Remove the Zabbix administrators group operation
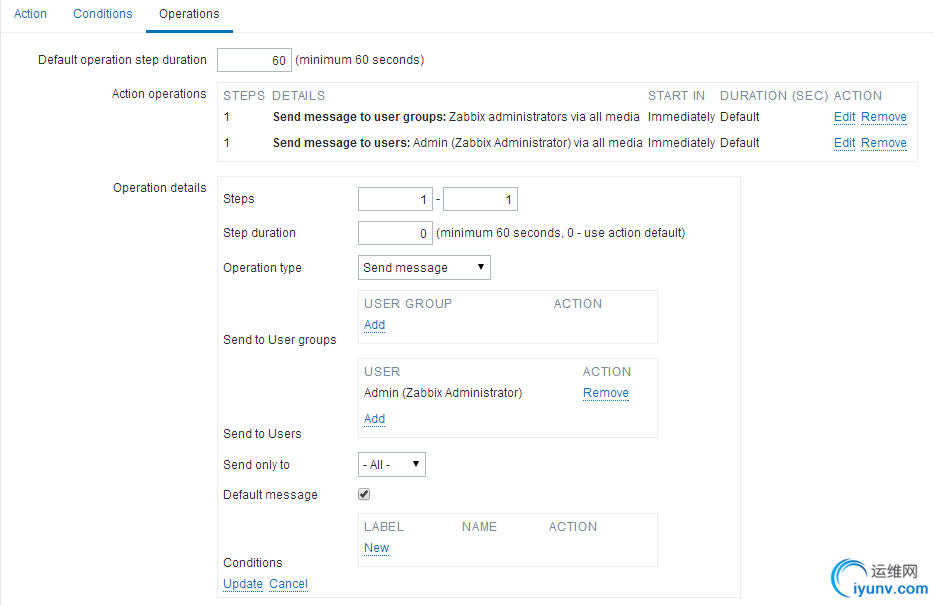This screenshot has height=605, width=934. tap(884, 117)
